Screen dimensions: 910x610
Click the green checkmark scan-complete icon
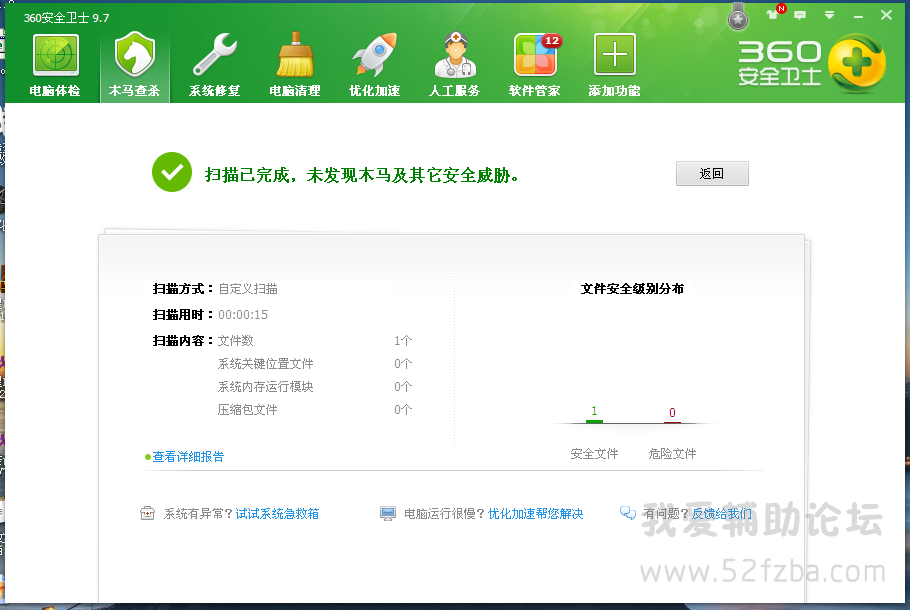tap(172, 172)
